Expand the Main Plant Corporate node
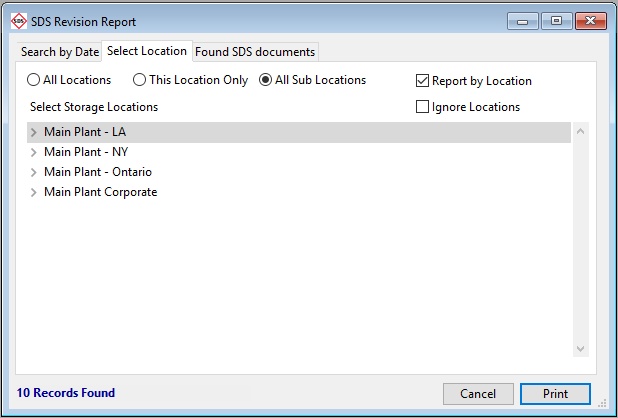This screenshot has width=618, height=418. click(x=34, y=192)
